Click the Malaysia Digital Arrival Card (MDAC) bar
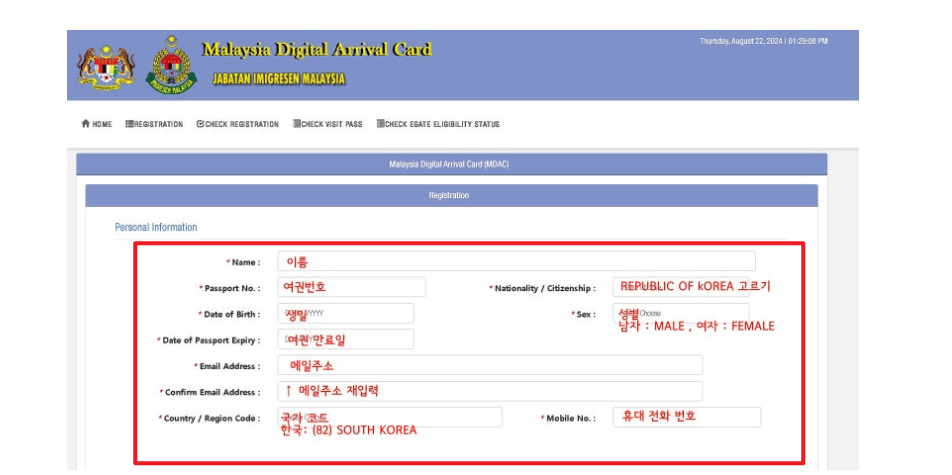The height and width of the screenshot is (475, 952). click(451, 165)
